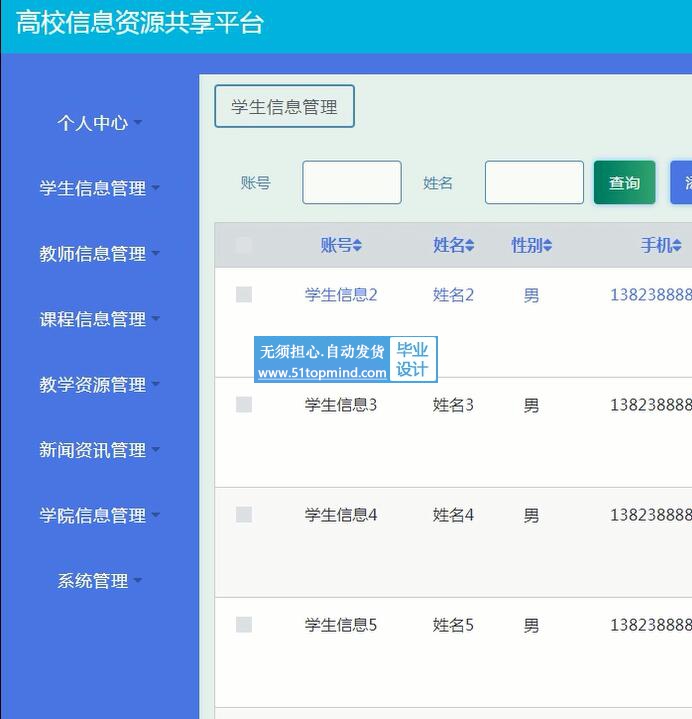Open 教学资源管理 in the sidebar
This screenshot has height=719, width=692.
pos(99,385)
